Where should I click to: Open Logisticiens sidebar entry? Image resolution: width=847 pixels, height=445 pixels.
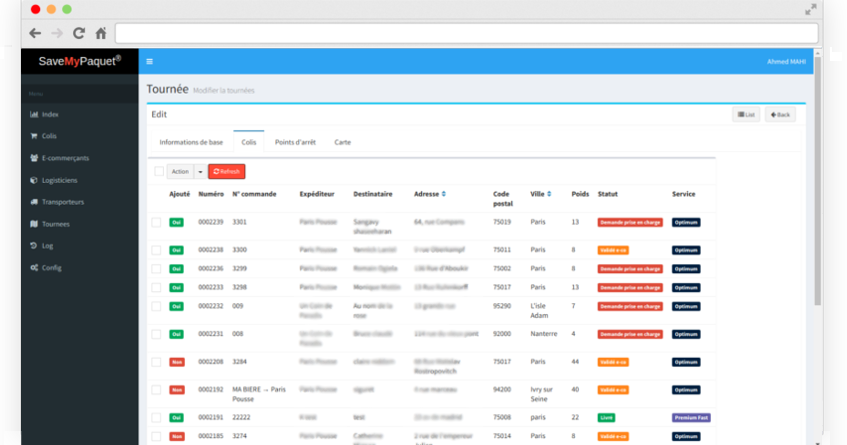coord(60,180)
